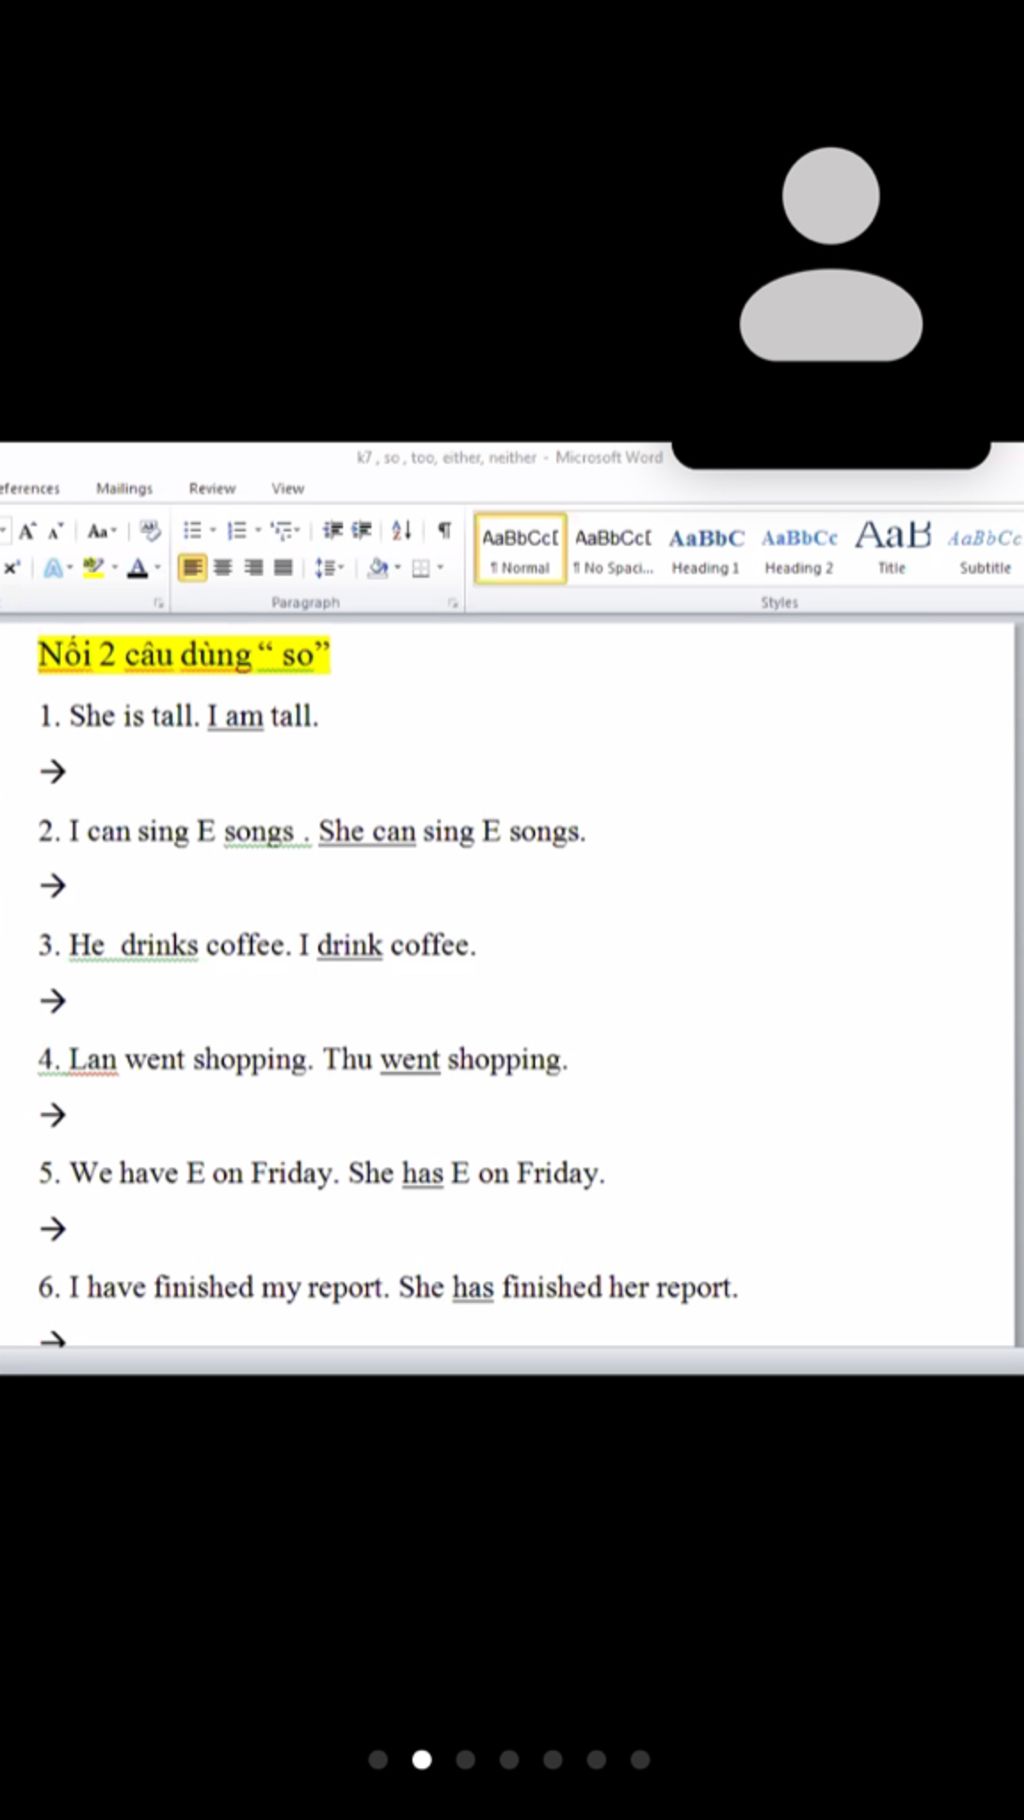Select the last carousel page dot
1024x1820 pixels.
click(x=640, y=1759)
